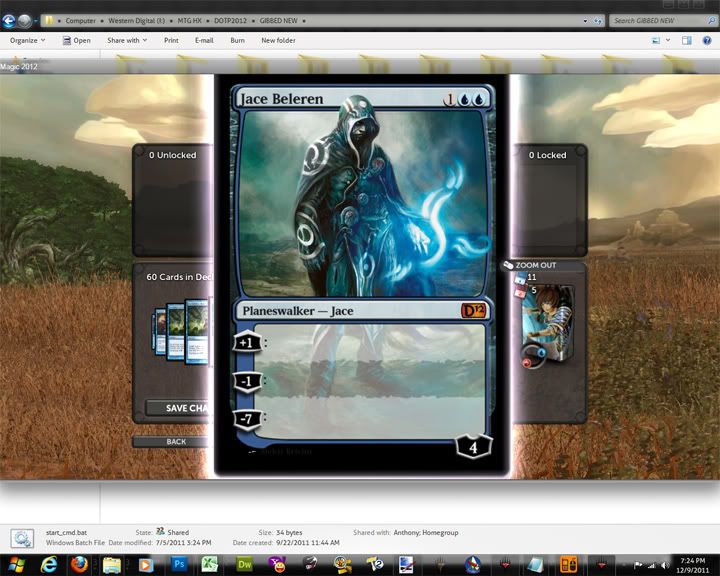Click the address bar refresh button
Screen dimensions: 720x576
[597, 21]
